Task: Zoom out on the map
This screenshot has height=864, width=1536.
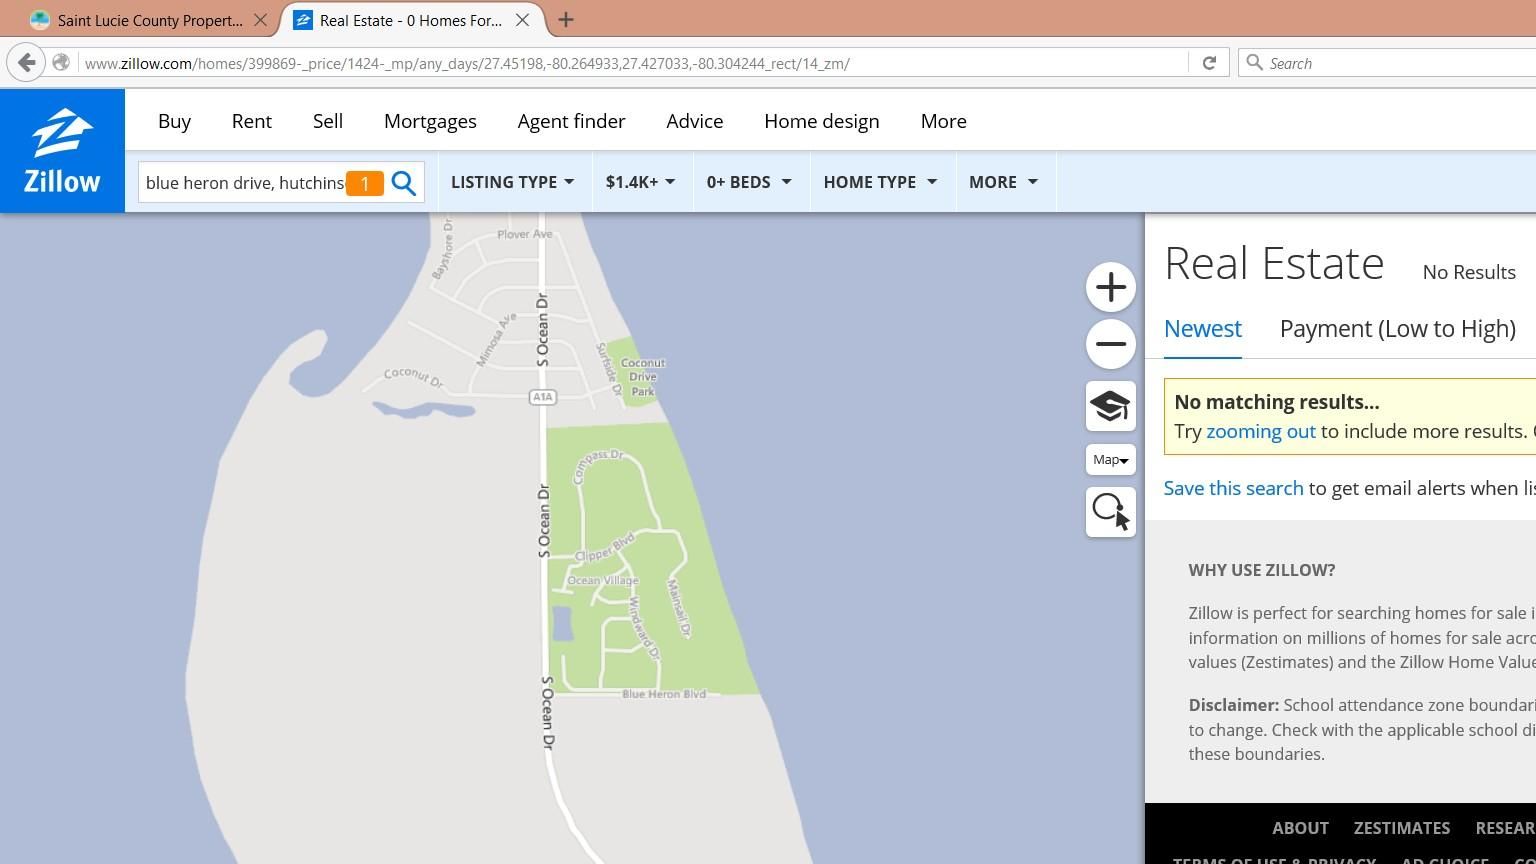Action: [x=1111, y=344]
